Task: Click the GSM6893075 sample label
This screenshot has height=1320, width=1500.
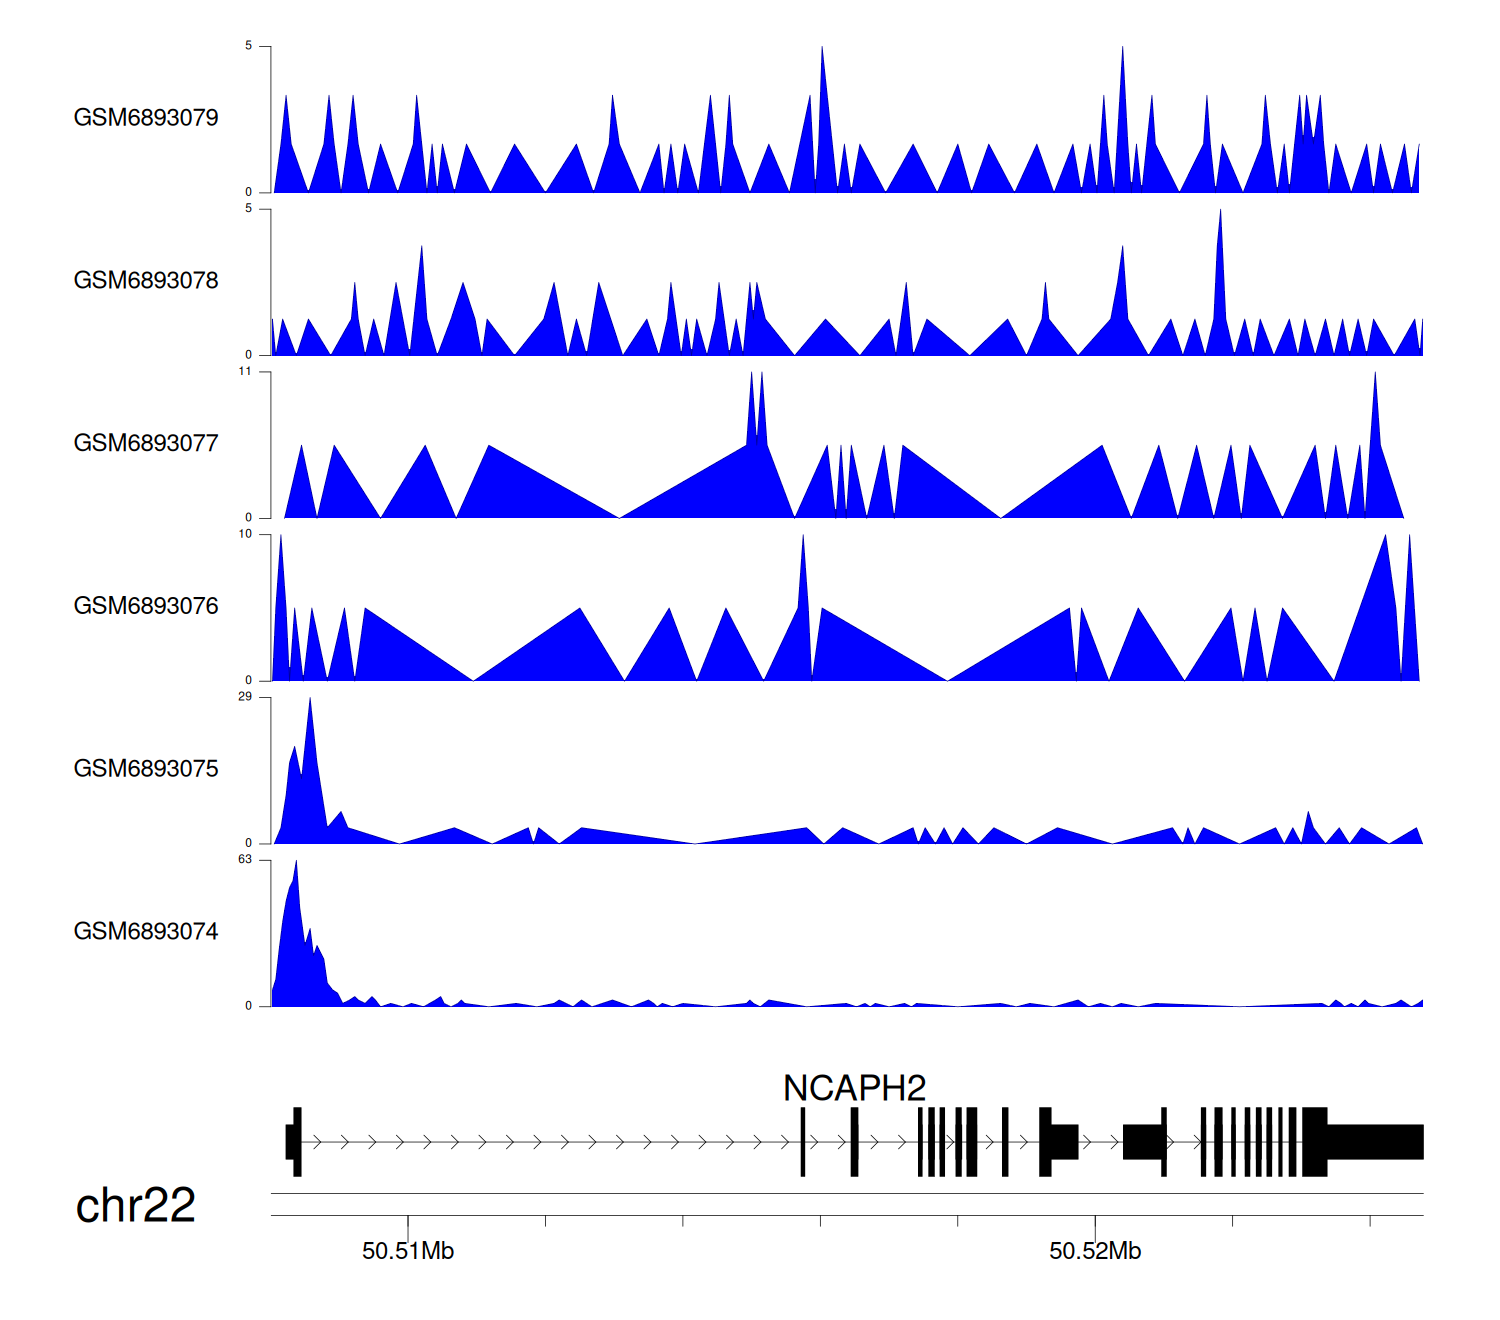Action: (146, 769)
